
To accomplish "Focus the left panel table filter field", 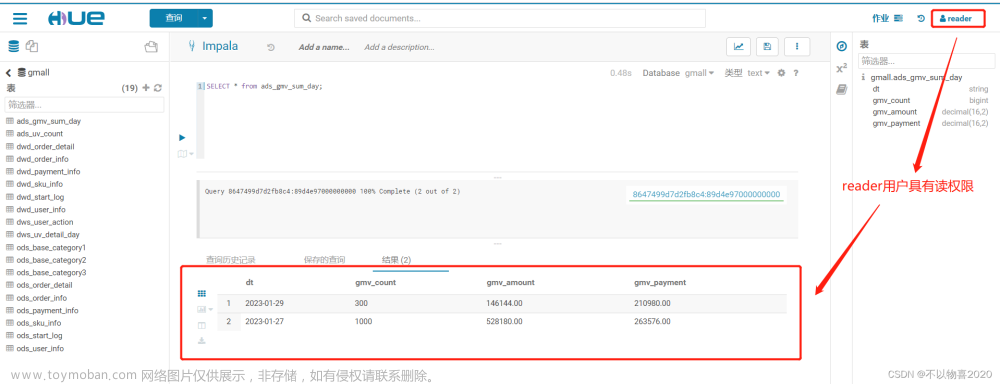I will pyautogui.click(x=84, y=105).
